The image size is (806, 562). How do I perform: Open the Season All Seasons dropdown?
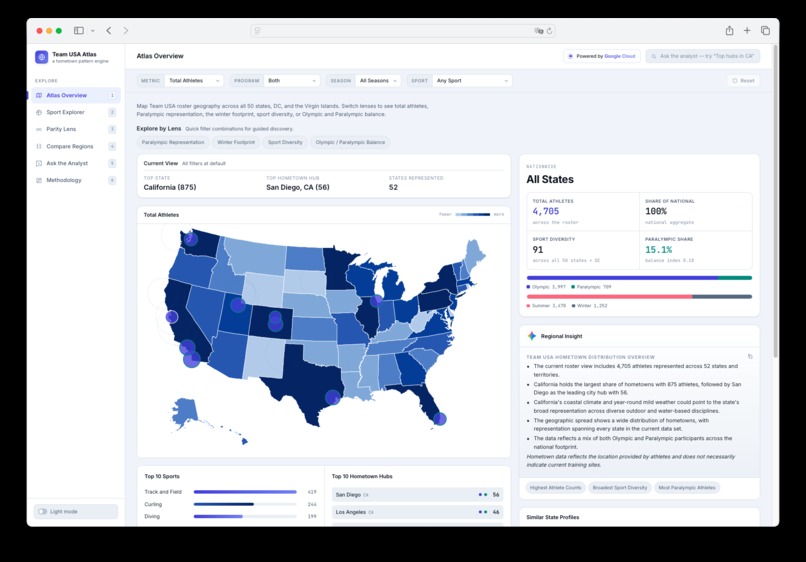point(378,81)
